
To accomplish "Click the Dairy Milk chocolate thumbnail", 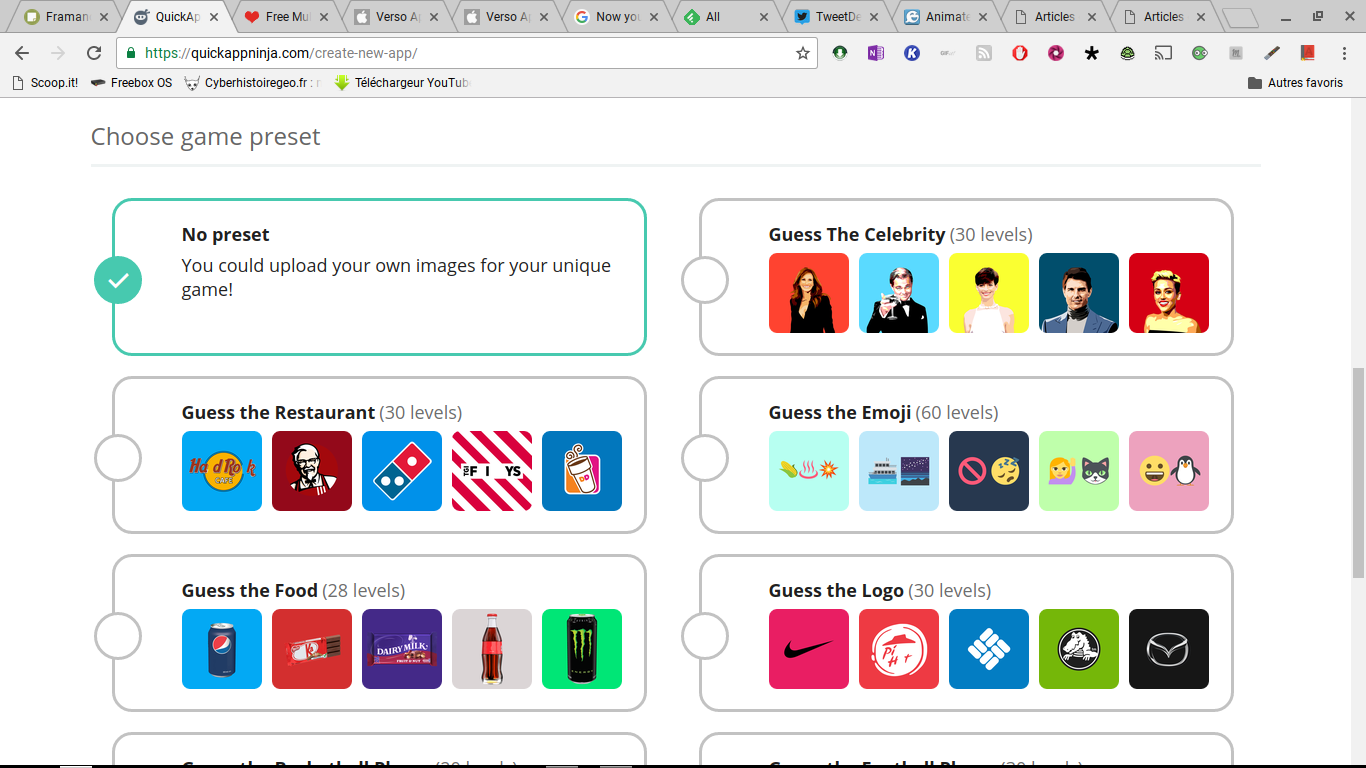I will (x=402, y=649).
